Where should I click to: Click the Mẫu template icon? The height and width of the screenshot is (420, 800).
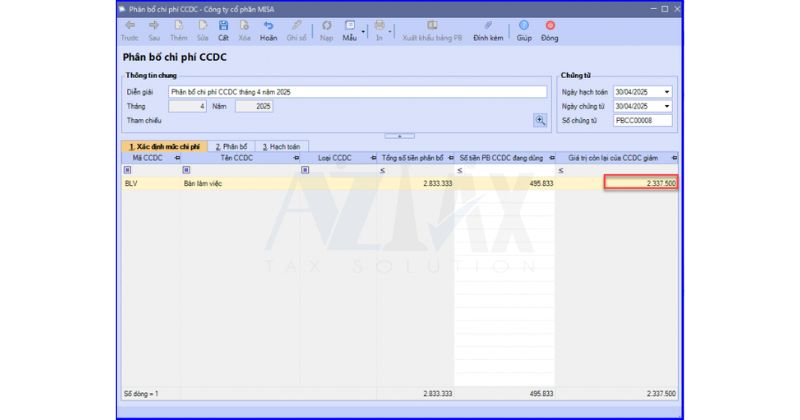349,25
